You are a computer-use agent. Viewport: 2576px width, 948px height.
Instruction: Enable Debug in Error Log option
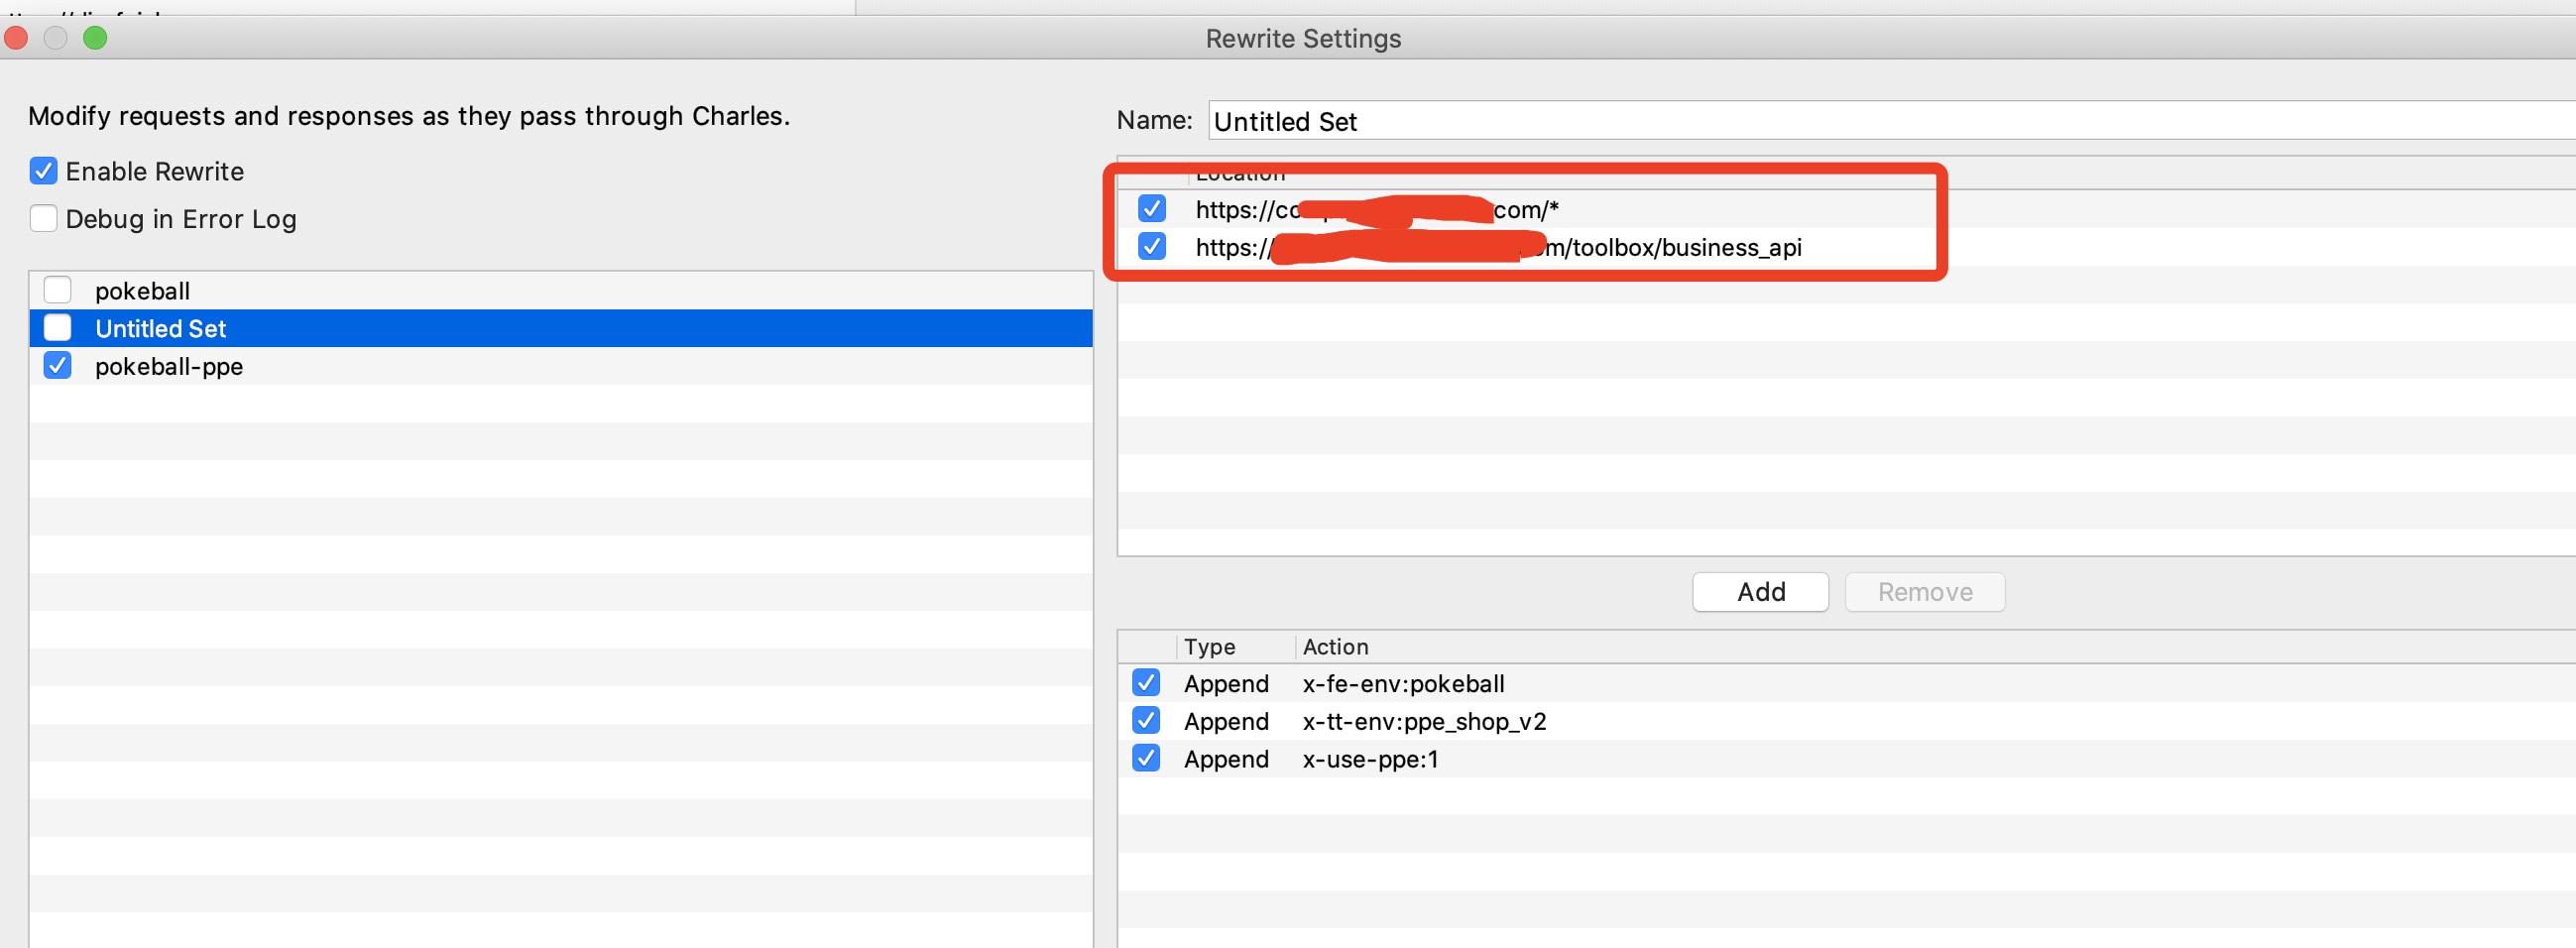(43, 218)
